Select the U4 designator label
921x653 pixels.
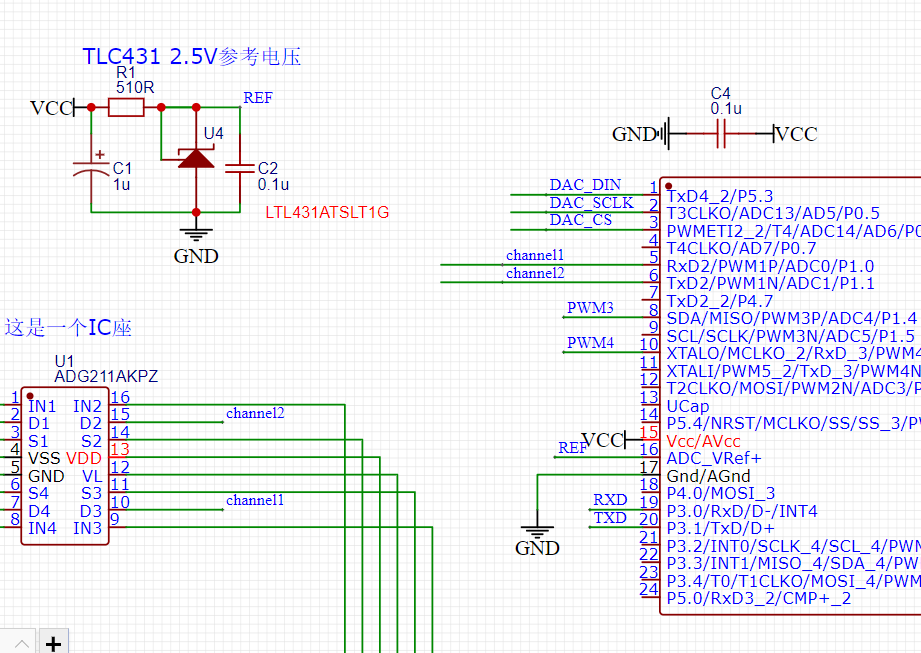pos(214,133)
